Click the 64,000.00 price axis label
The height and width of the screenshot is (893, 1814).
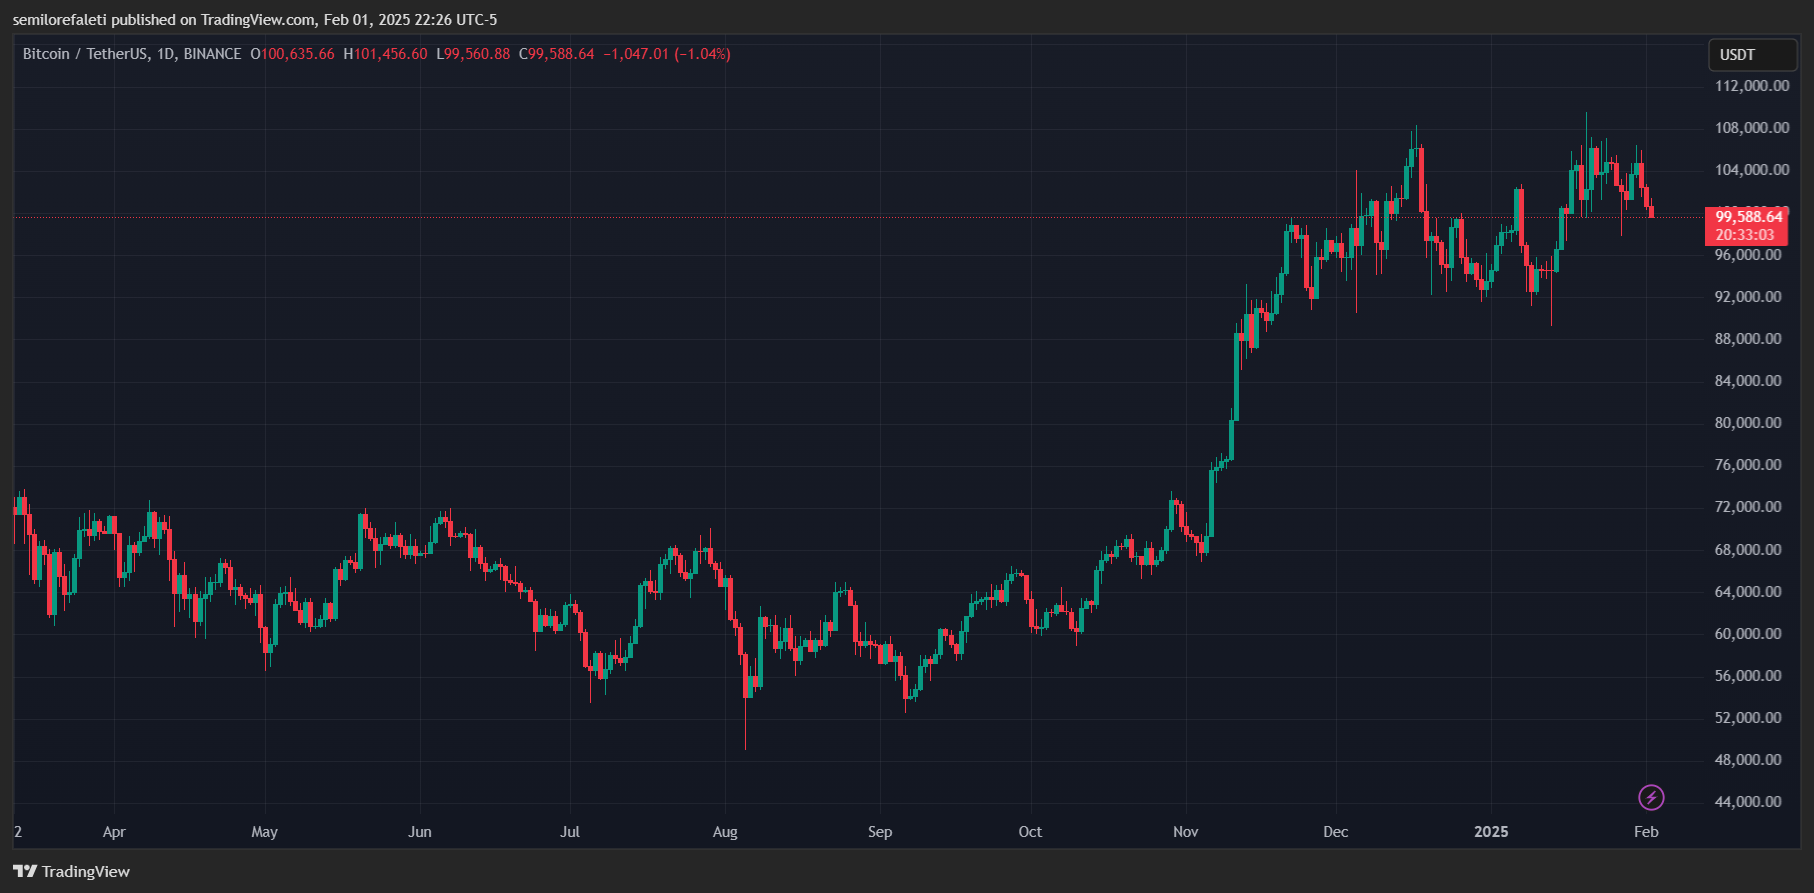point(1748,592)
